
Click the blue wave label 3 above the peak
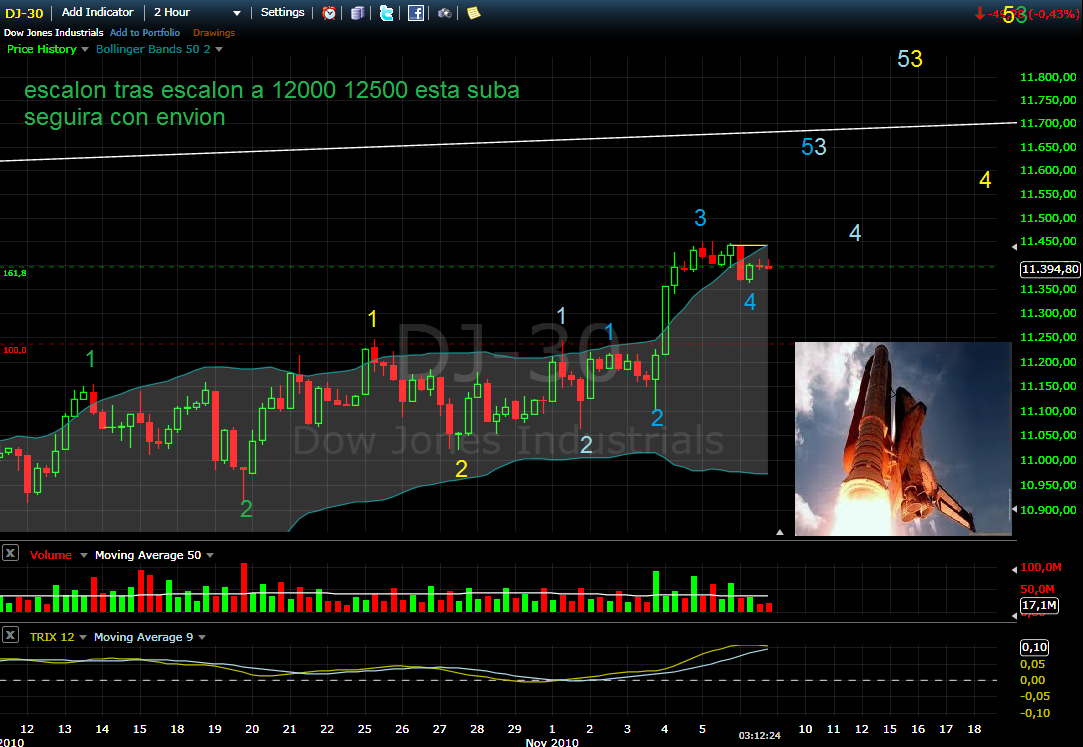(700, 218)
